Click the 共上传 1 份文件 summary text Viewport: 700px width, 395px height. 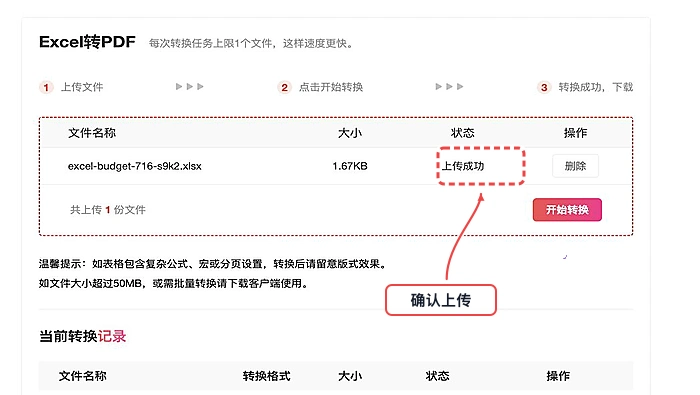(x=108, y=210)
